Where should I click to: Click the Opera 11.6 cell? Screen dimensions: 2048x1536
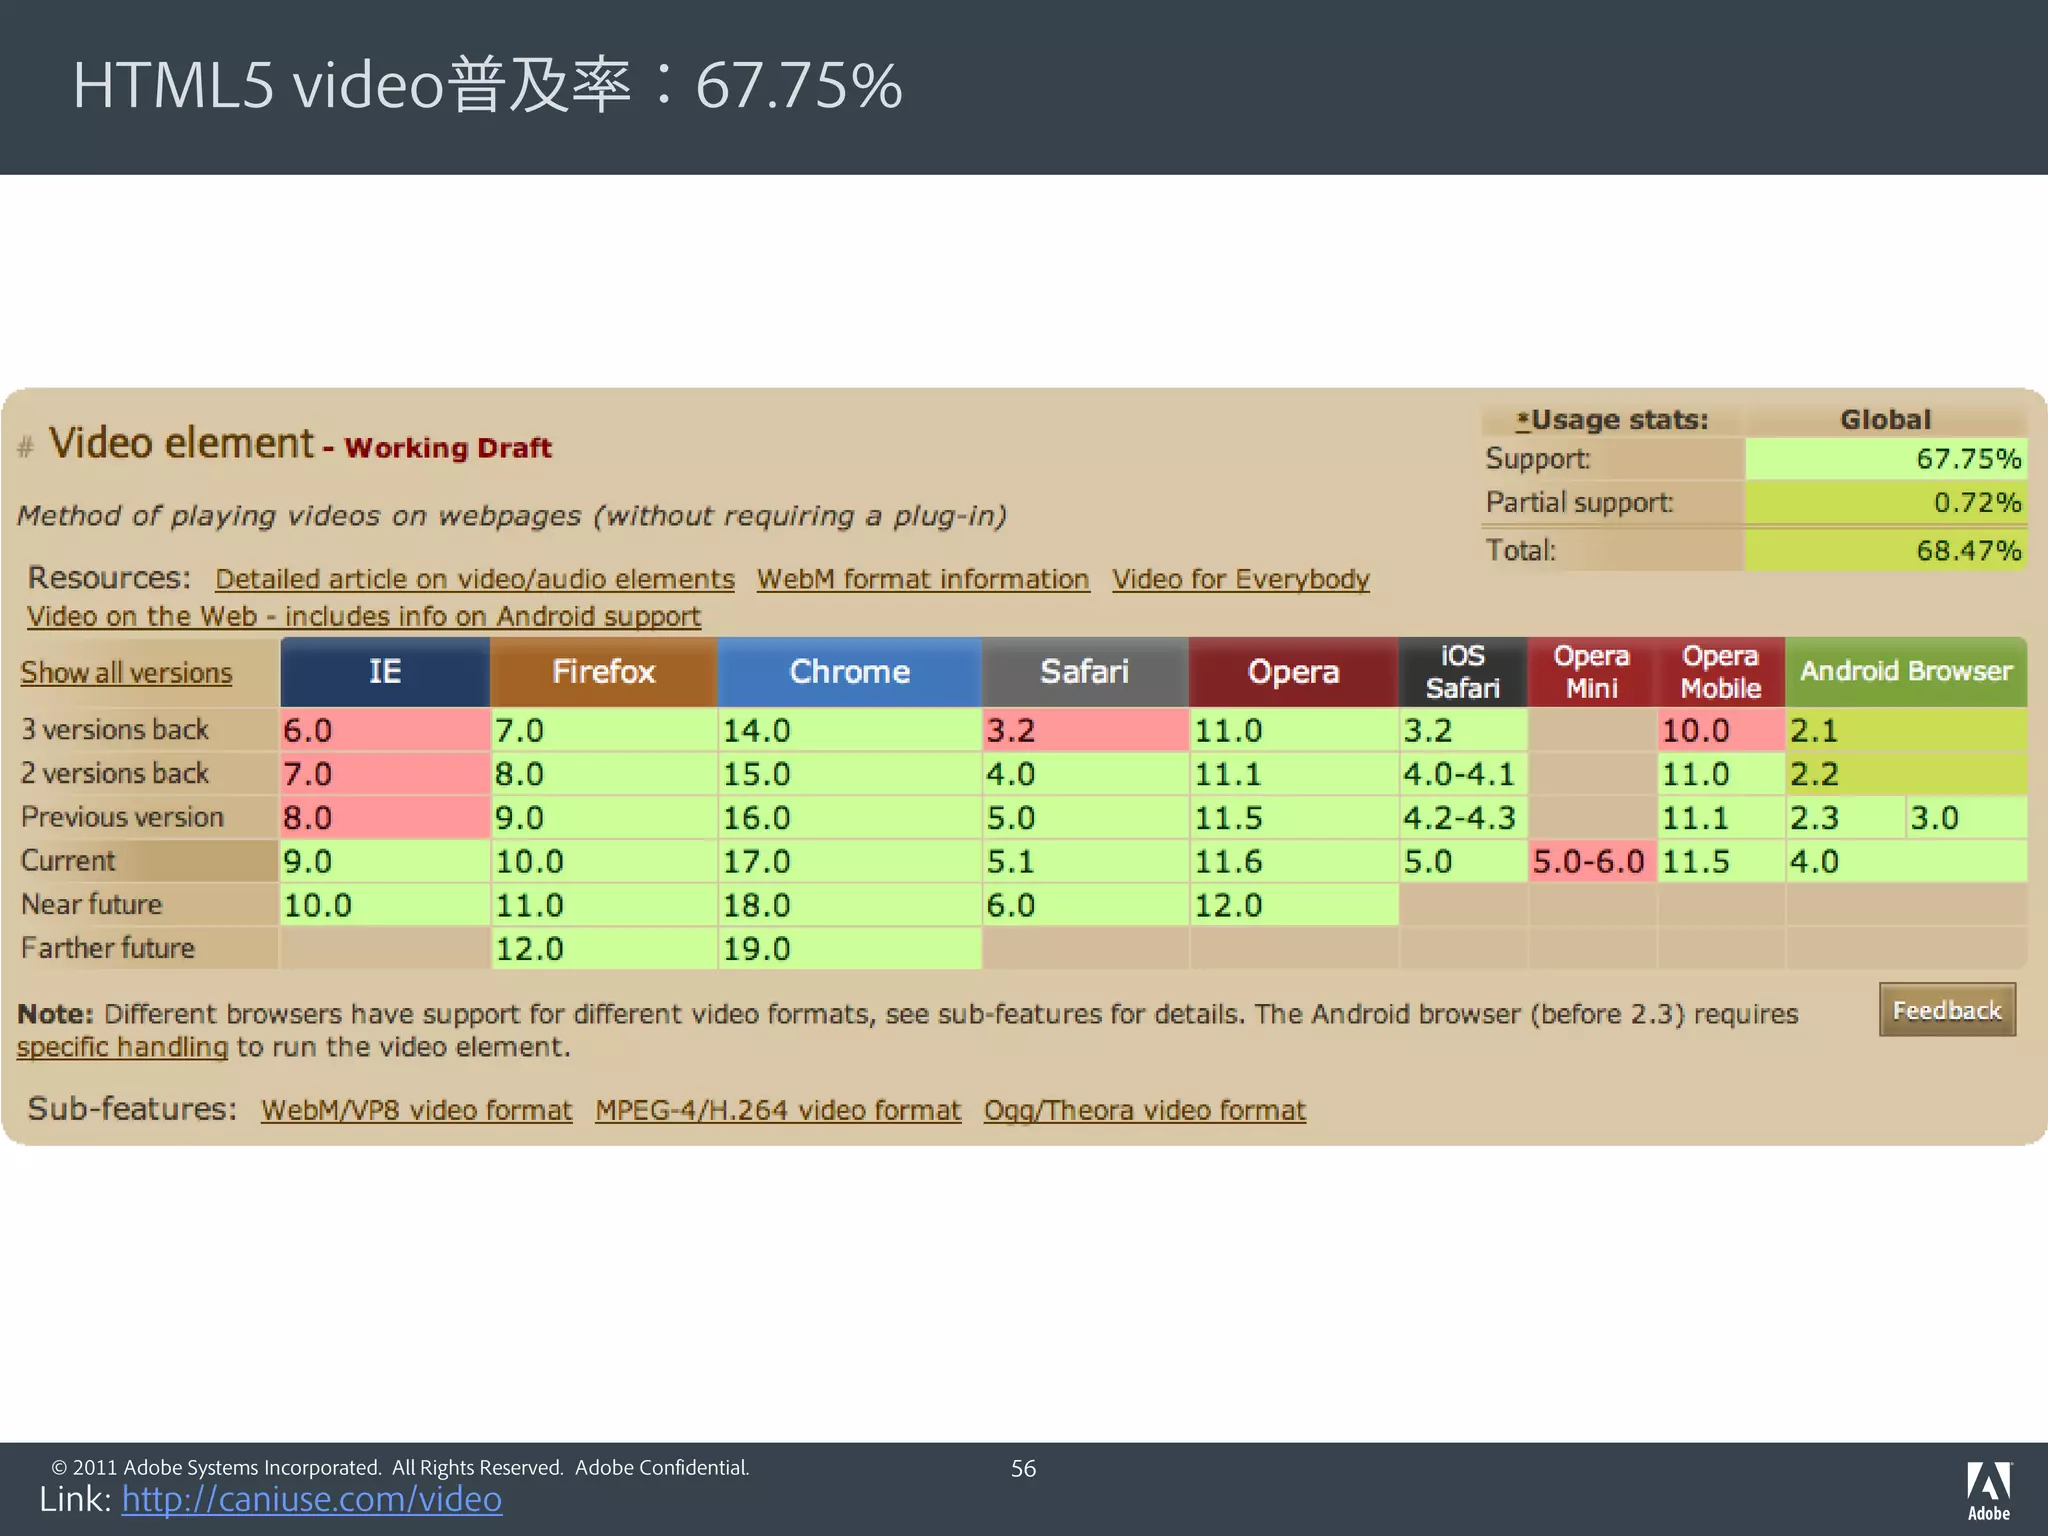pyautogui.click(x=1294, y=861)
